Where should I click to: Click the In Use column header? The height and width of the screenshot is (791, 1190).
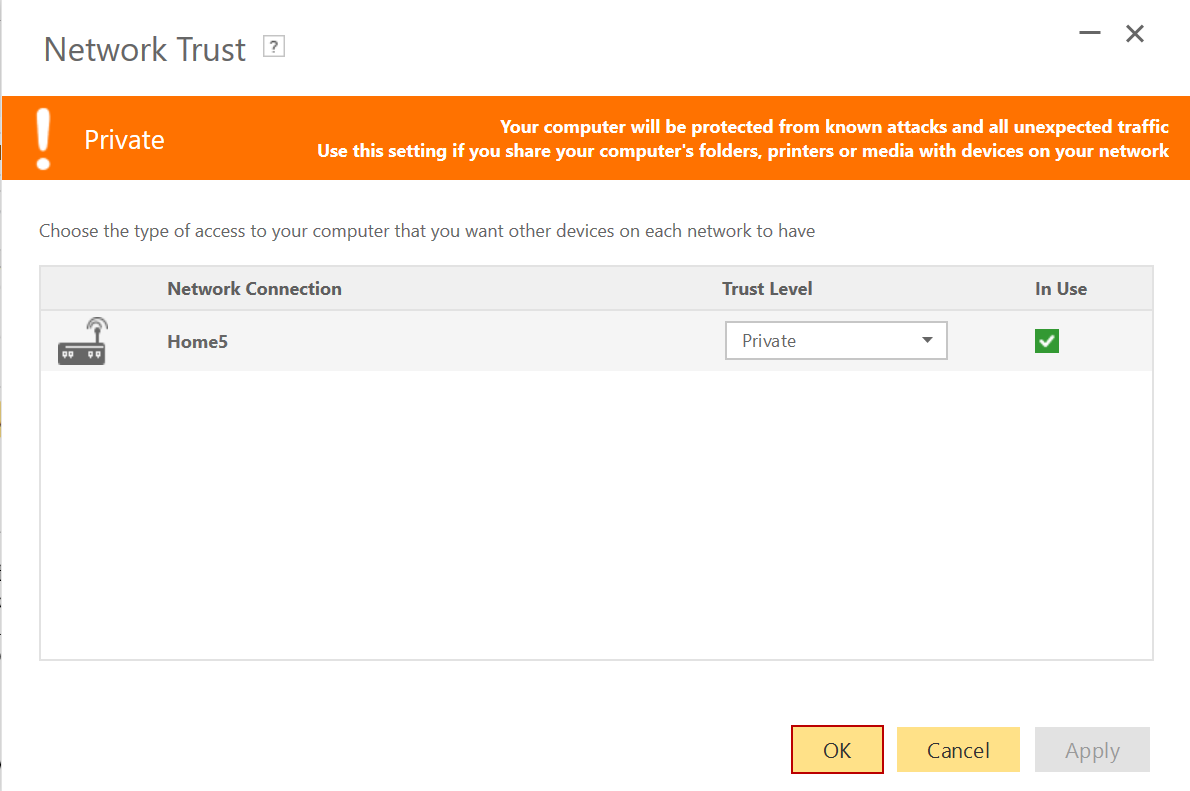[x=1061, y=289]
